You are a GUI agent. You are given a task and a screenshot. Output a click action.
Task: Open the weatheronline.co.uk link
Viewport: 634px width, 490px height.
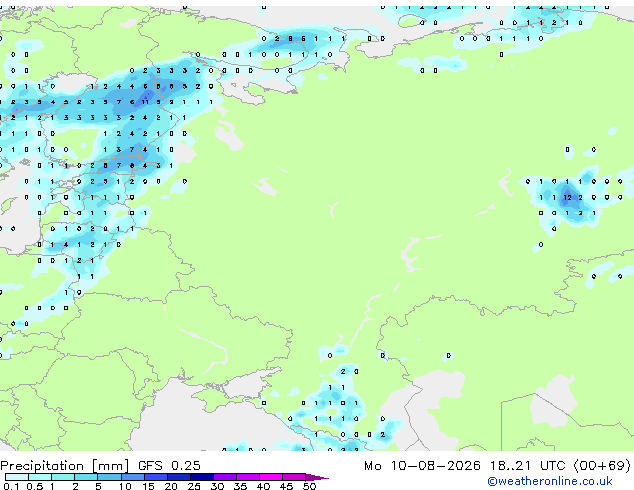click(x=550, y=481)
